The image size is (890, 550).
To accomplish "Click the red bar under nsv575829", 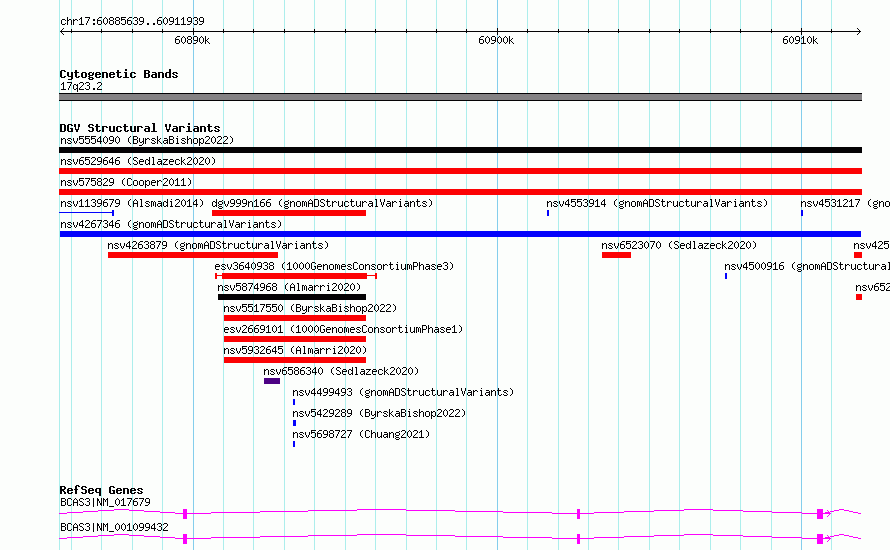I will point(460,192).
